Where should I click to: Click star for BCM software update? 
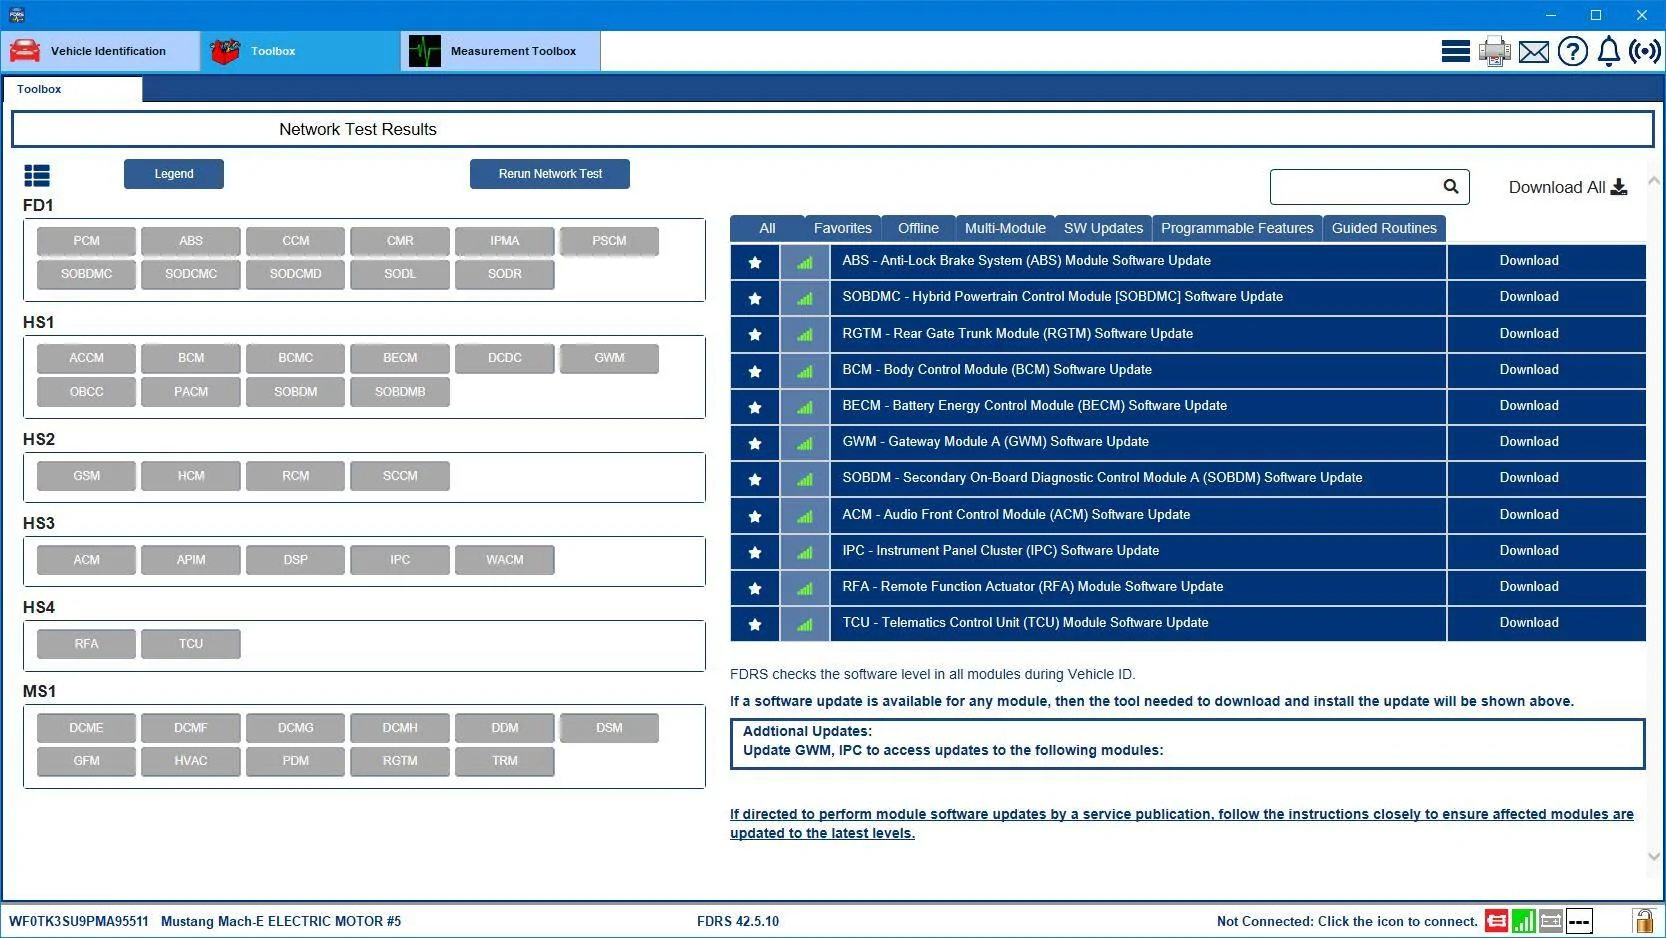point(755,371)
